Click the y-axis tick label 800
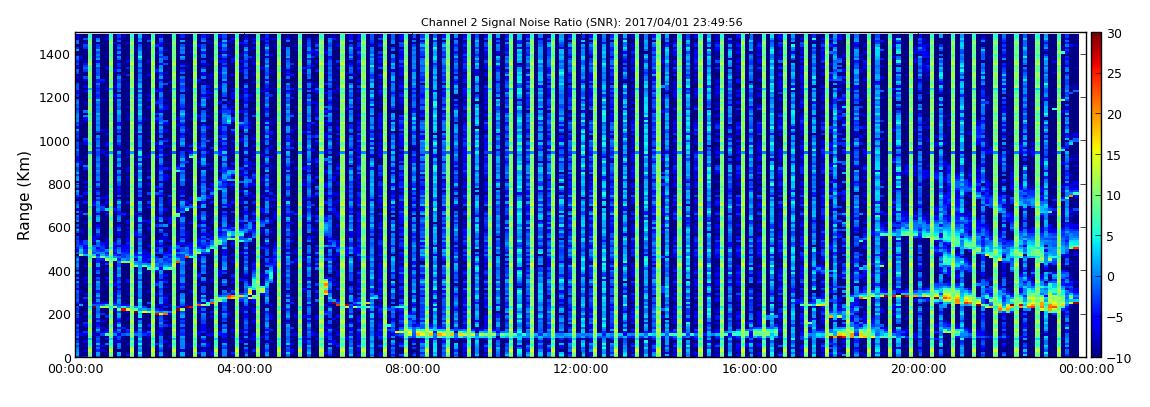 59,184
